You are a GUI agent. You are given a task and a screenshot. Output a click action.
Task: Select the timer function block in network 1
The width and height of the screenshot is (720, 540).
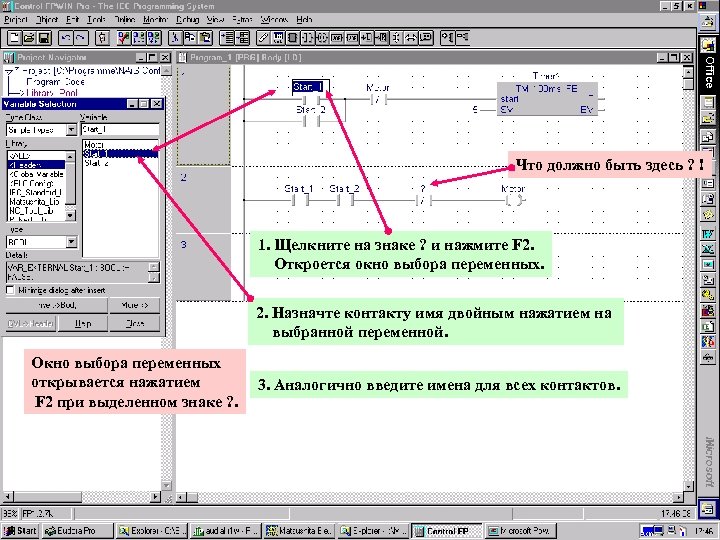click(x=547, y=99)
